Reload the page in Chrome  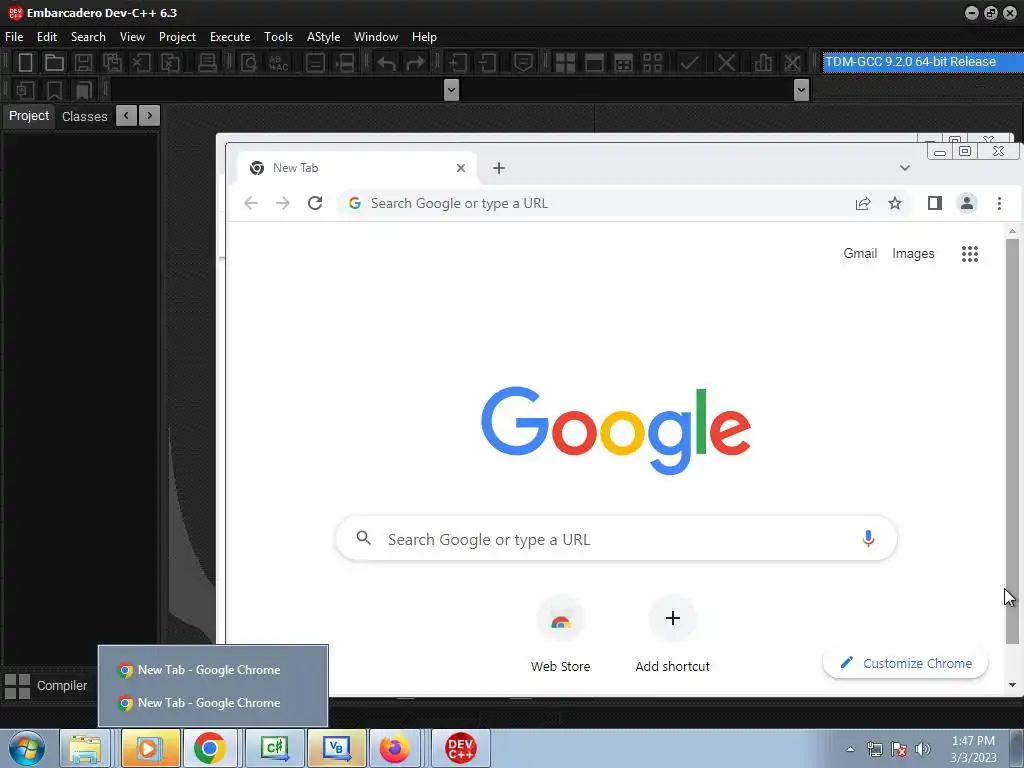[315, 203]
